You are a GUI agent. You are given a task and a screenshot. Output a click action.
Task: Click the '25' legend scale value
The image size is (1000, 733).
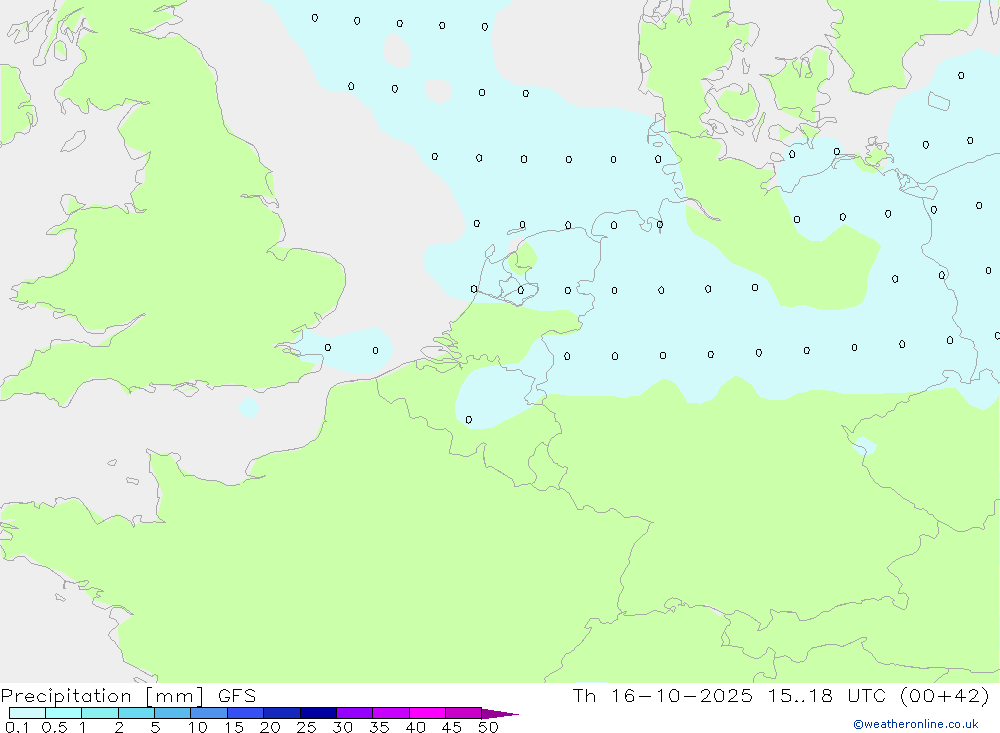point(307,727)
